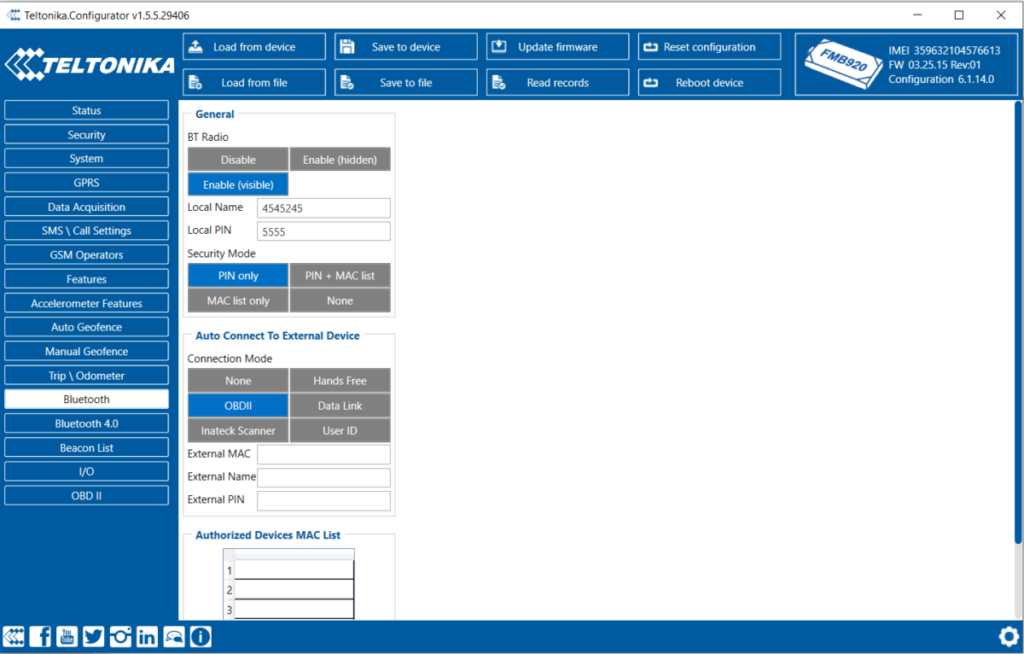Click Reboot device
The height and width of the screenshot is (654, 1024).
[709, 82]
